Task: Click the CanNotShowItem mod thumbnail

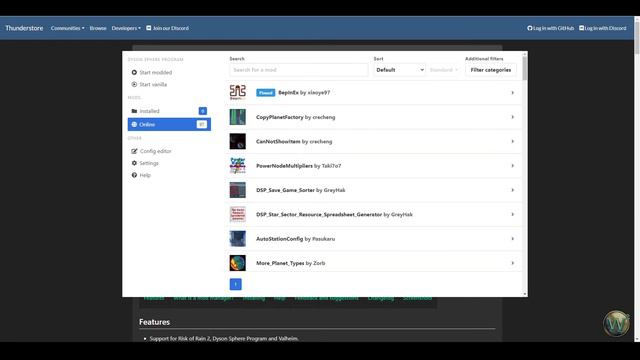Action: coord(238,141)
